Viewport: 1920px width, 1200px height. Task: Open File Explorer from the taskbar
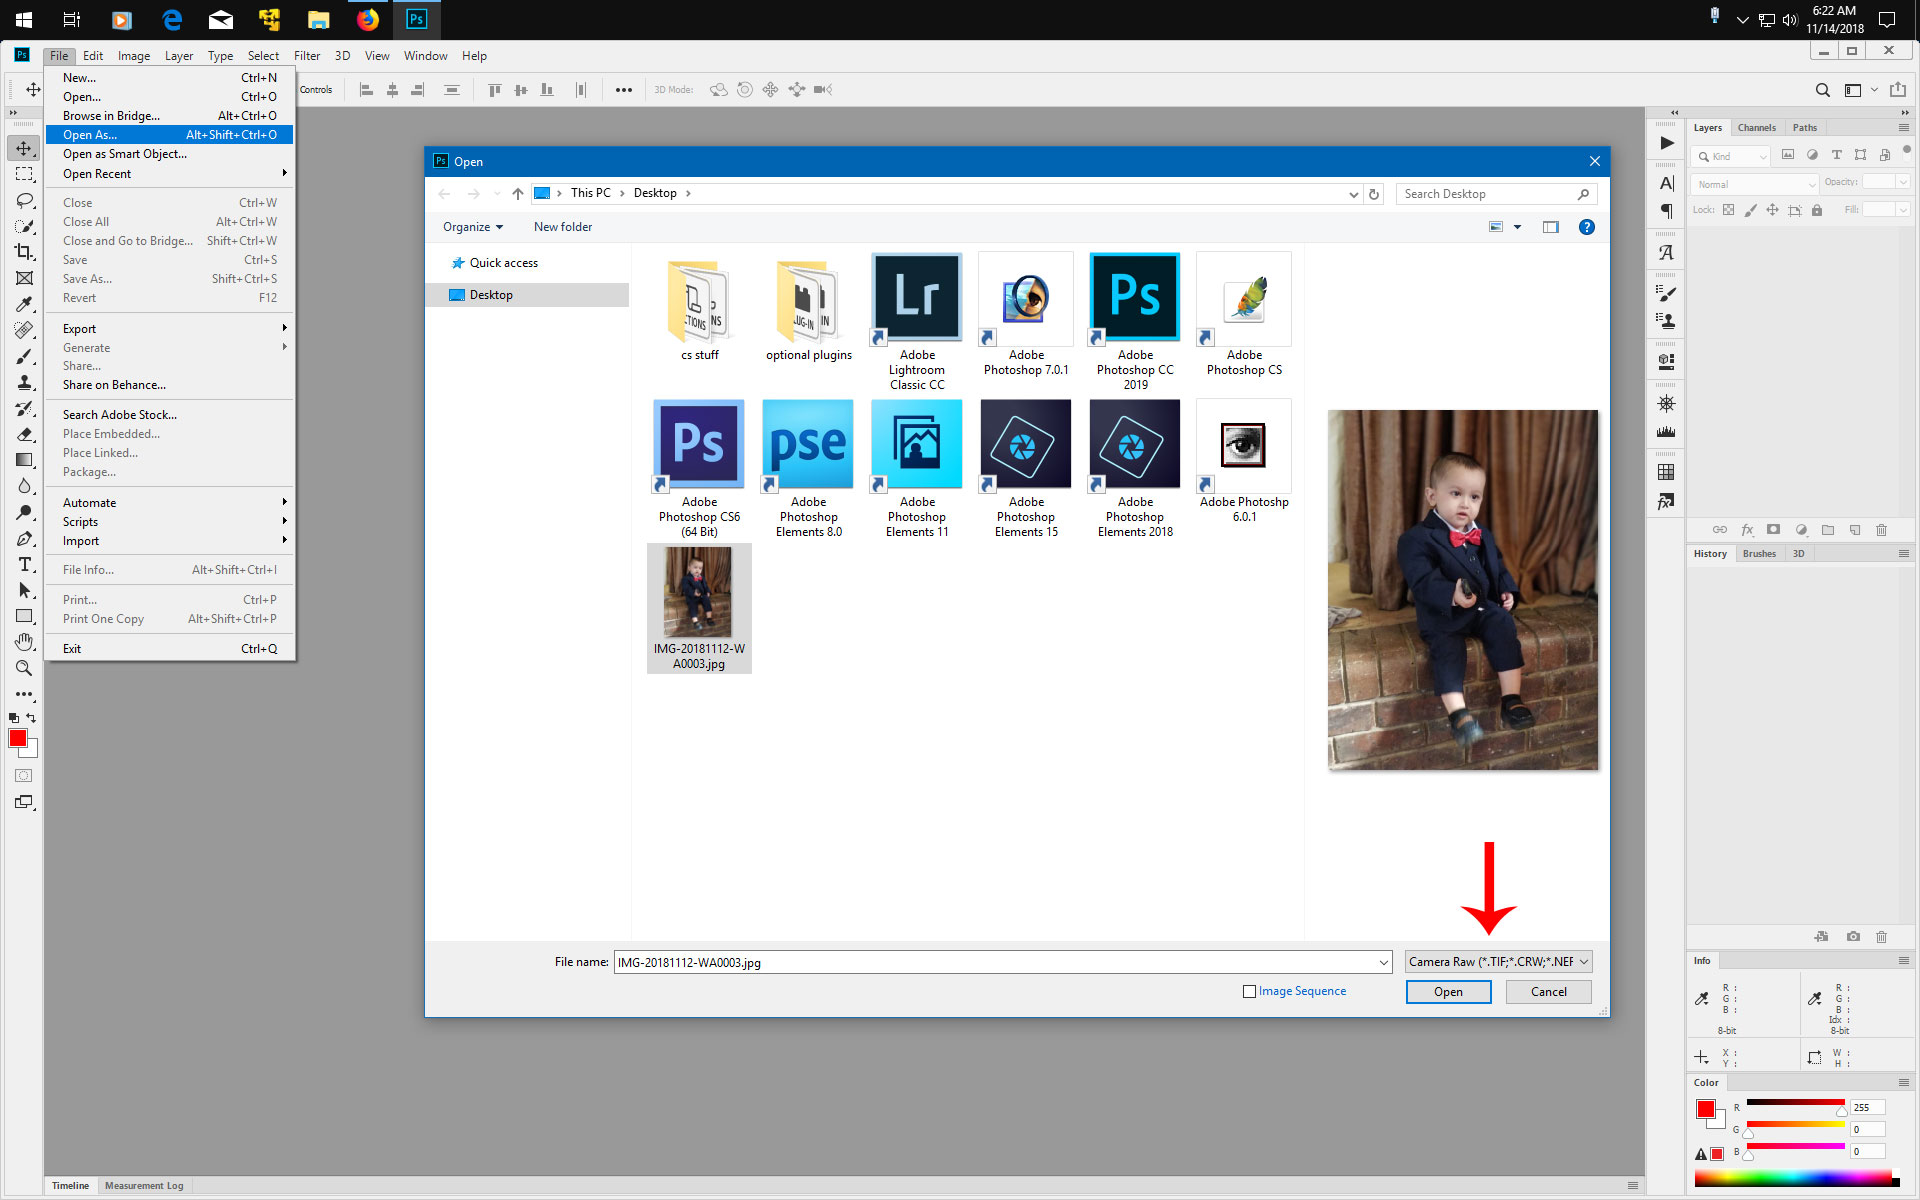318,19
